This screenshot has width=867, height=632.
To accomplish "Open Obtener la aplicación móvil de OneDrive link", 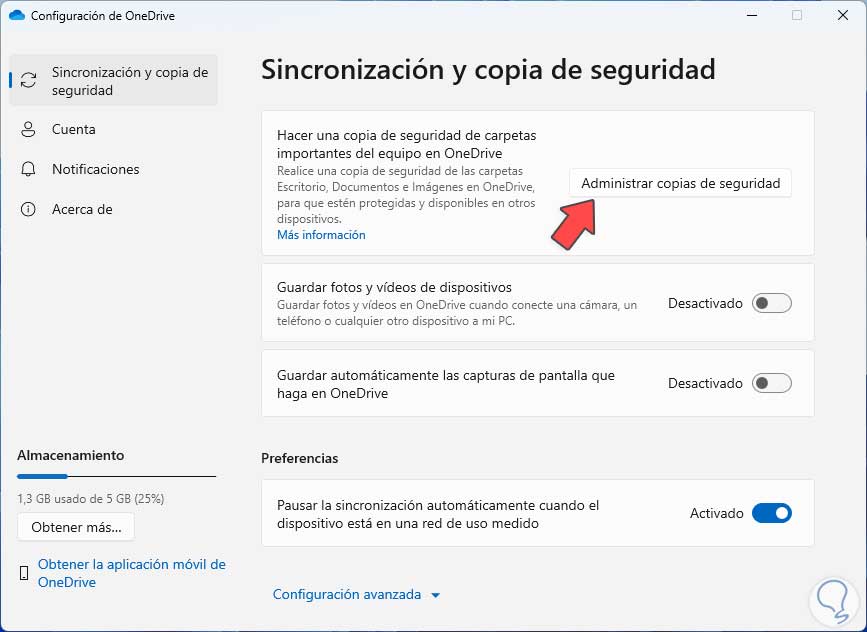I will tap(132, 573).
